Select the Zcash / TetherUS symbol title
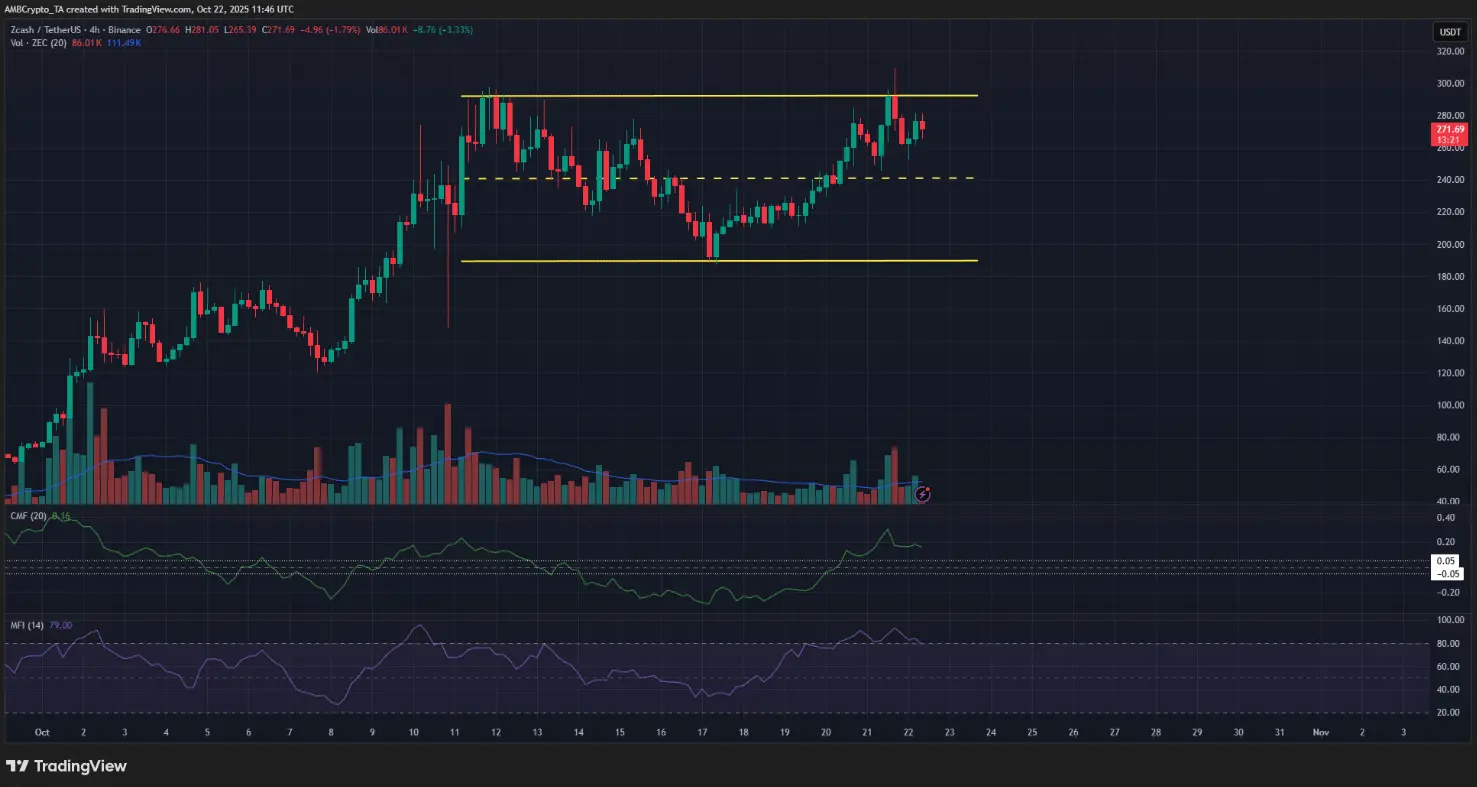 [48, 30]
